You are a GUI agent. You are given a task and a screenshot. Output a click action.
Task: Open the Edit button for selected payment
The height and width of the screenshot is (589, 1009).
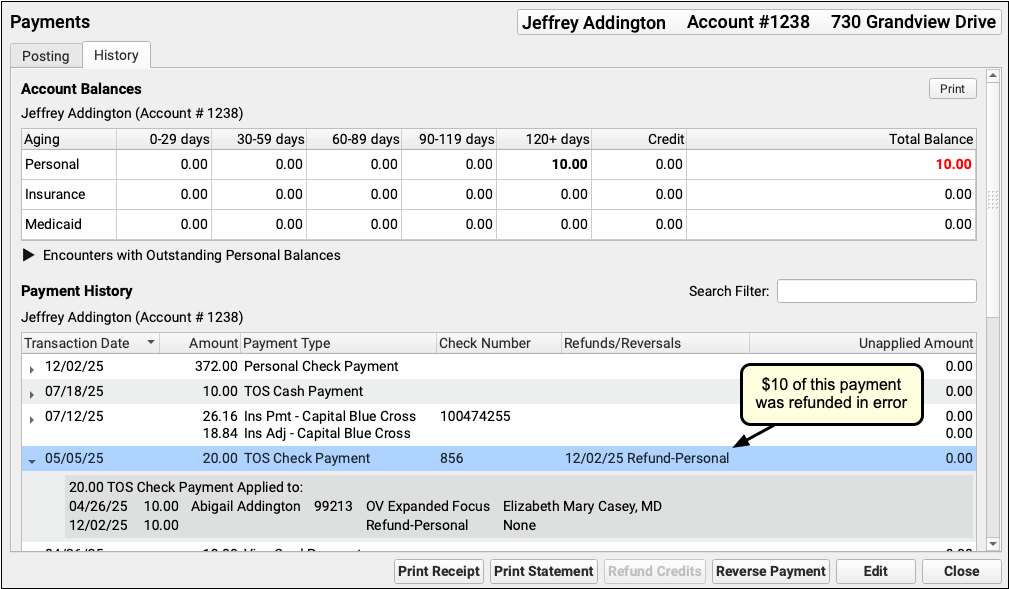coord(875,571)
